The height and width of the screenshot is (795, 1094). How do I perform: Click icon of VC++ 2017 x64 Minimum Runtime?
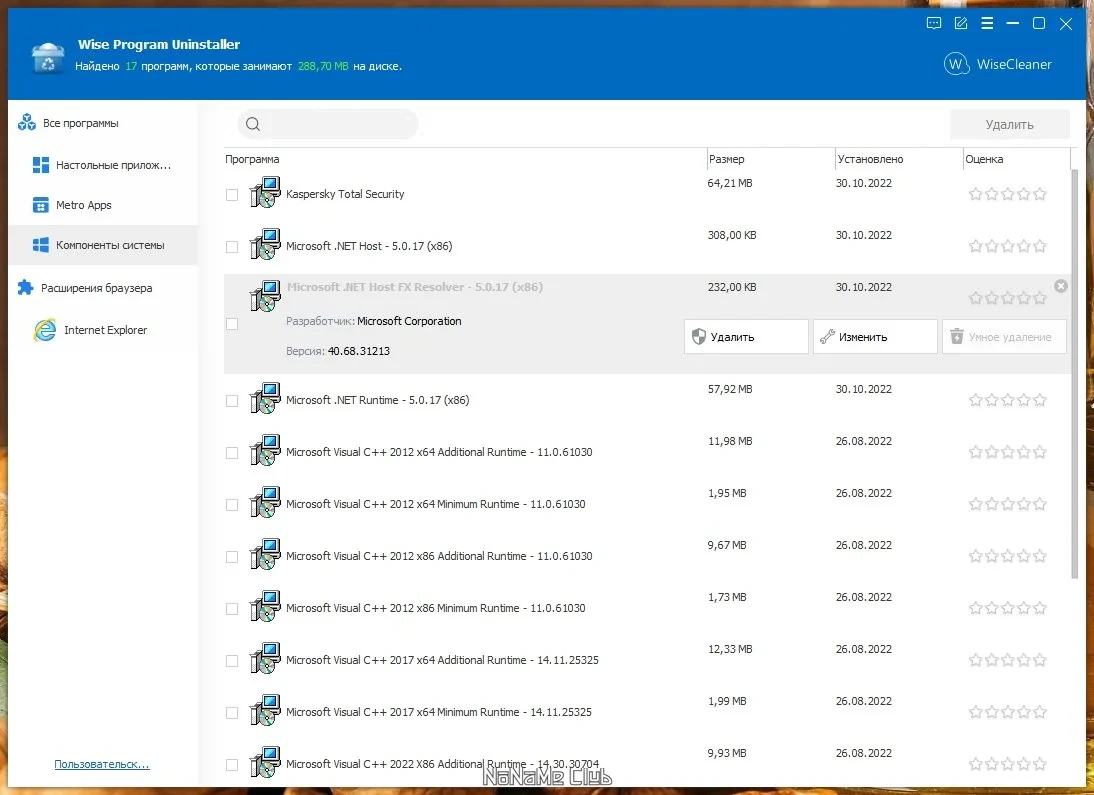(x=265, y=711)
